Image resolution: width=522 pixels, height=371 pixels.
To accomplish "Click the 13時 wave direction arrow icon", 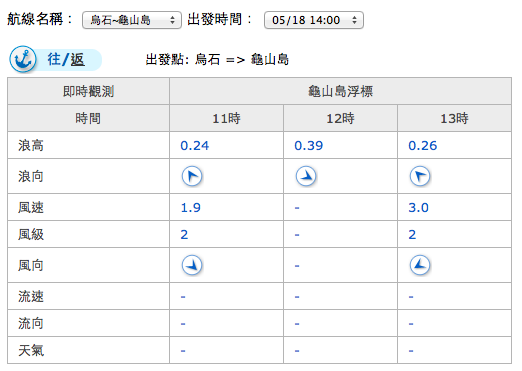I will (x=420, y=176).
